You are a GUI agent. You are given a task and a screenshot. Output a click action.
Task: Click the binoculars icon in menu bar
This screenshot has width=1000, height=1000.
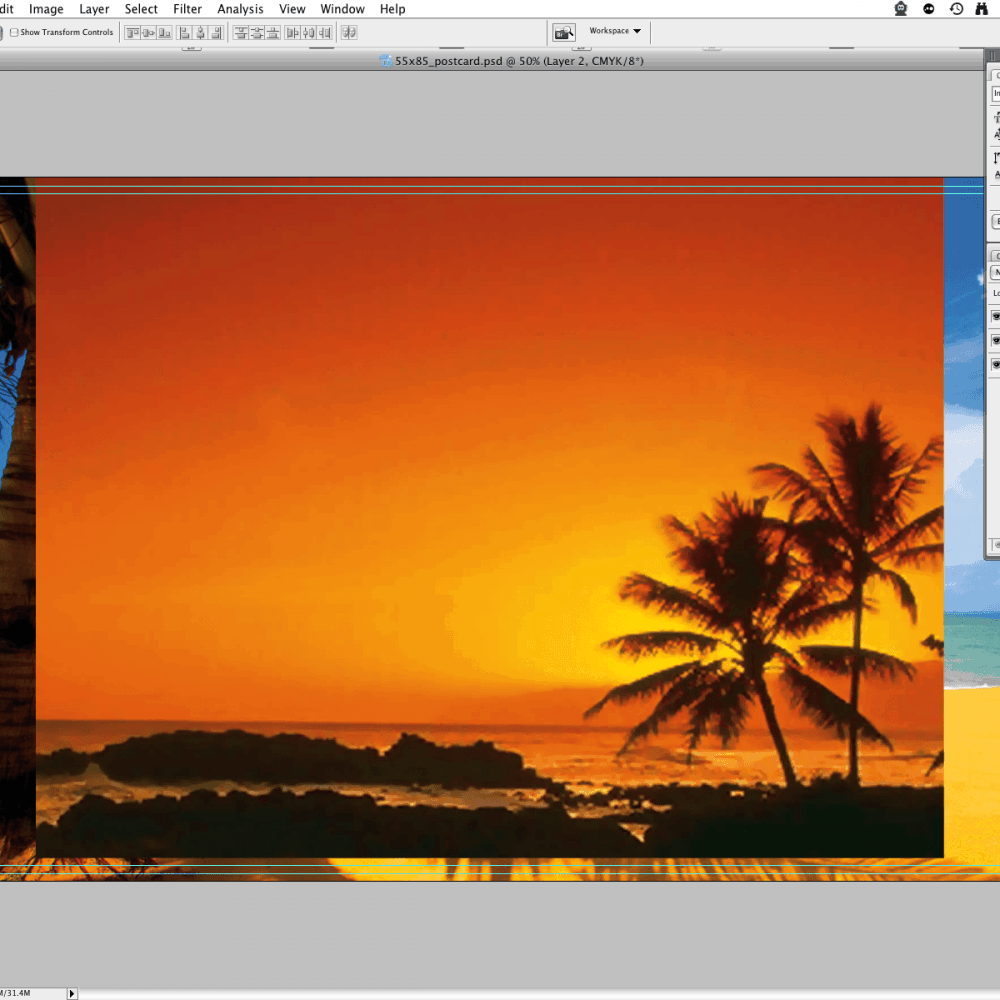tap(982, 9)
